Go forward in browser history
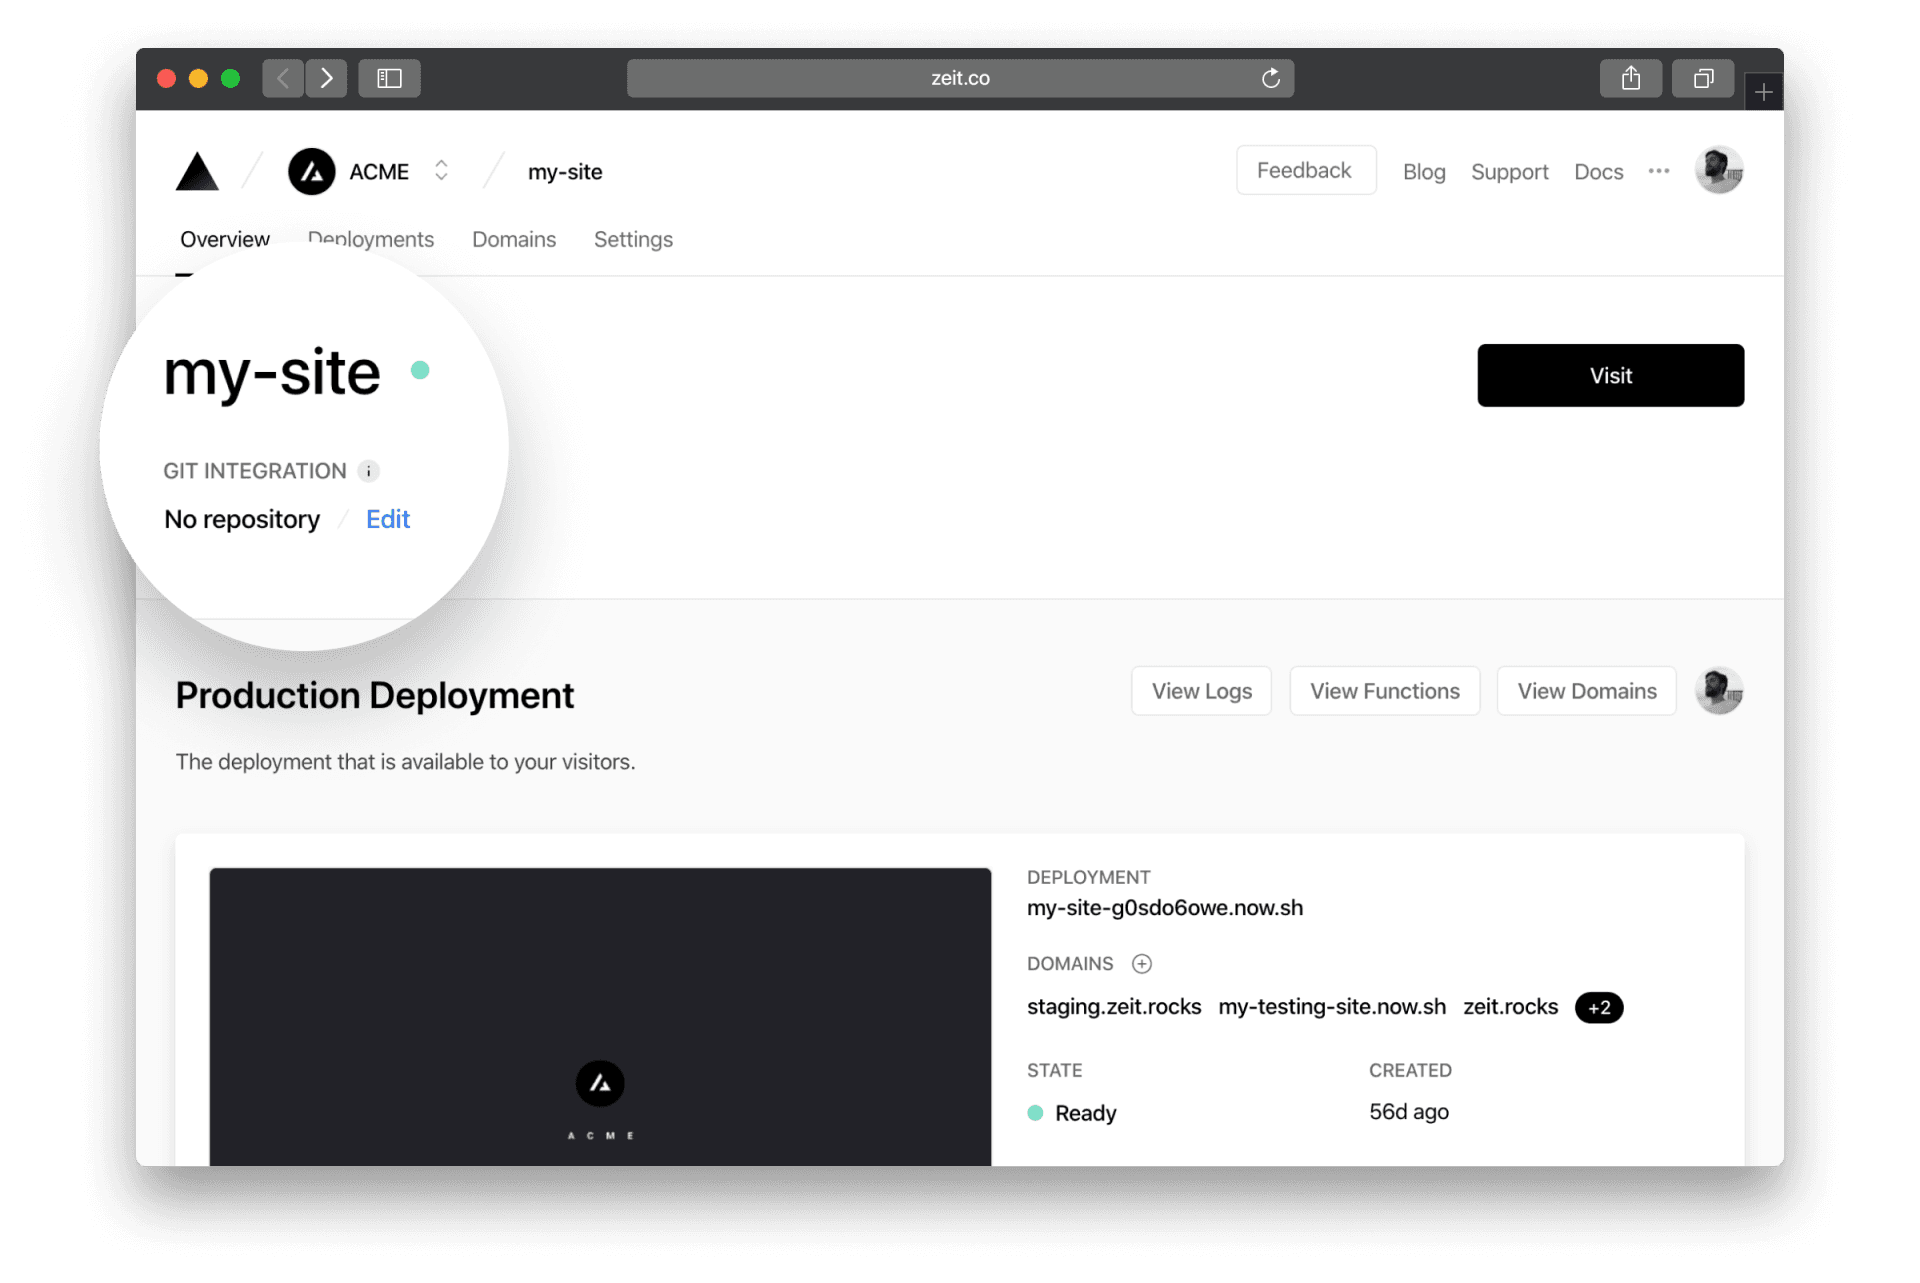Screen dimensions: 1920x1283 point(326,78)
